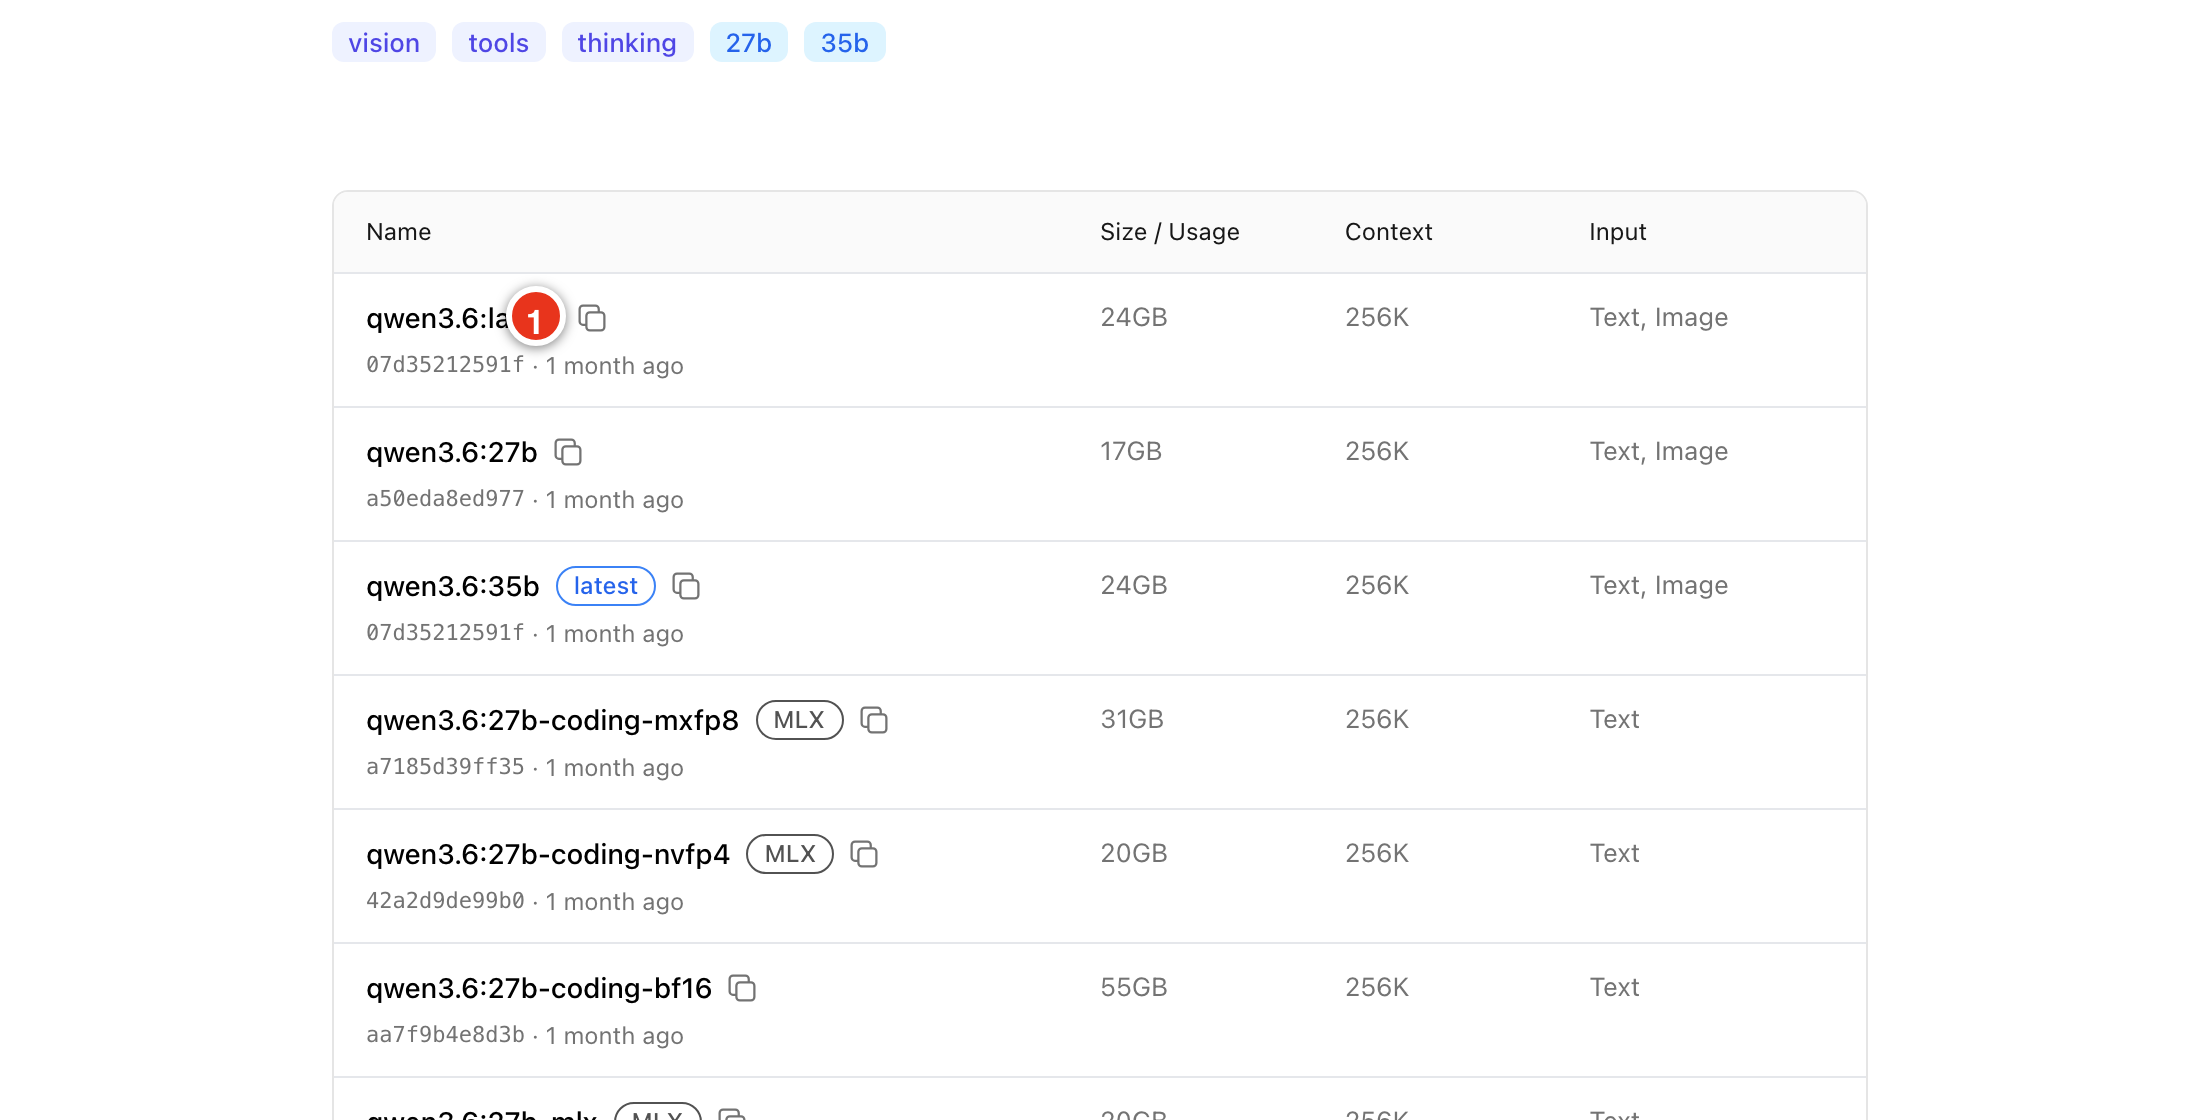Click the Input column header
Image resolution: width=2200 pixels, height=1120 pixels.
point(1618,232)
